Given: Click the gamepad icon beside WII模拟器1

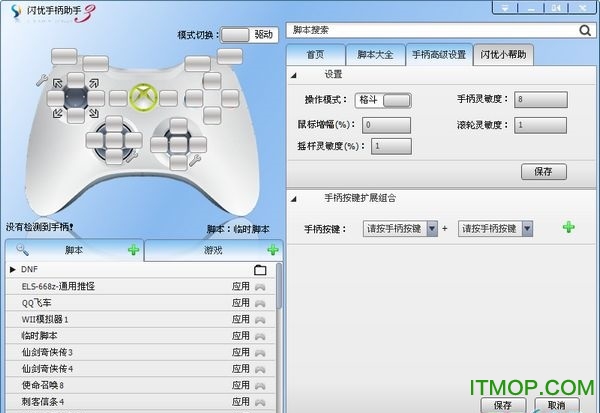Looking at the screenshot, I should click(x=260, y=320).
